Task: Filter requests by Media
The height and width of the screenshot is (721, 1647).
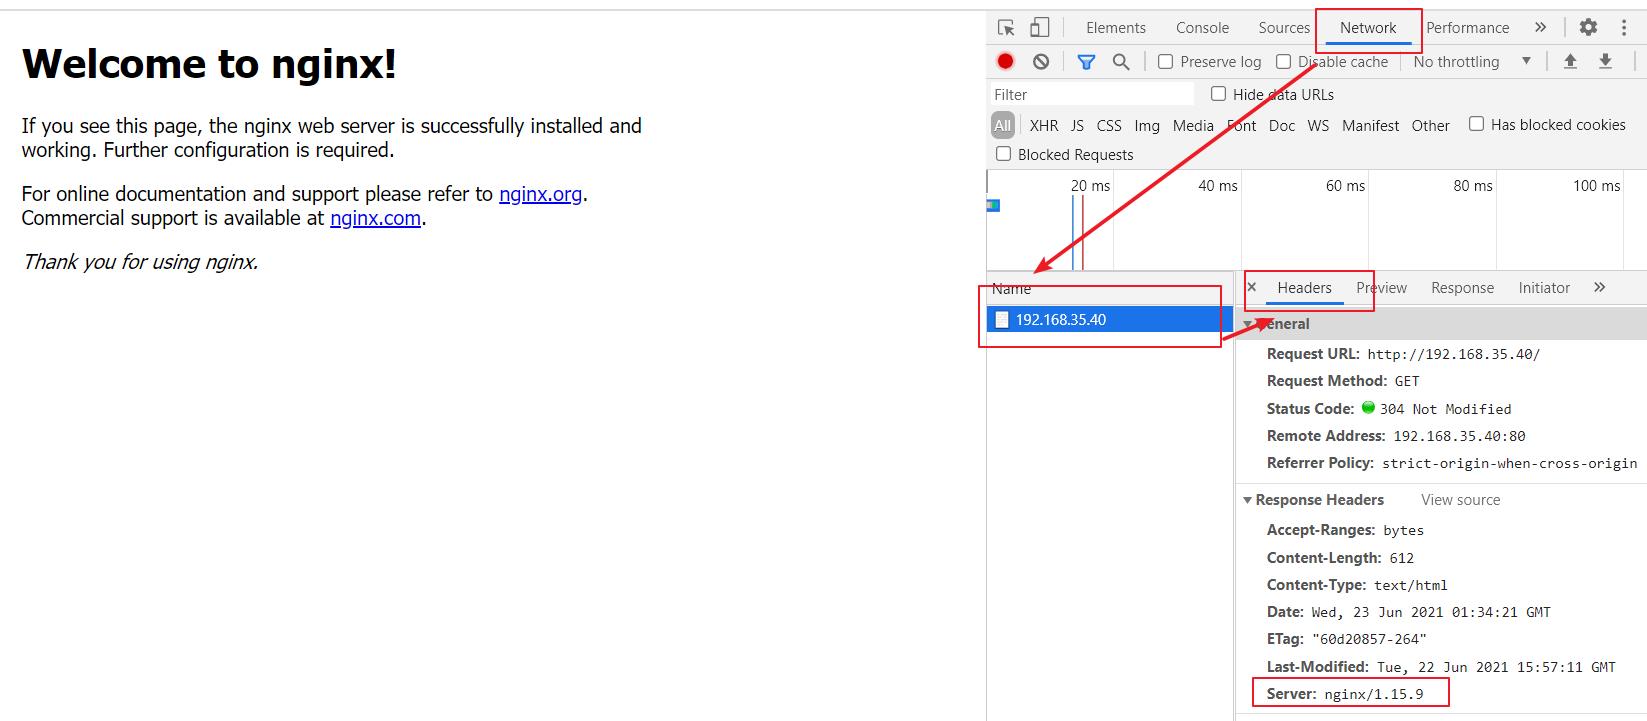Action: (x=1193, y=125)
